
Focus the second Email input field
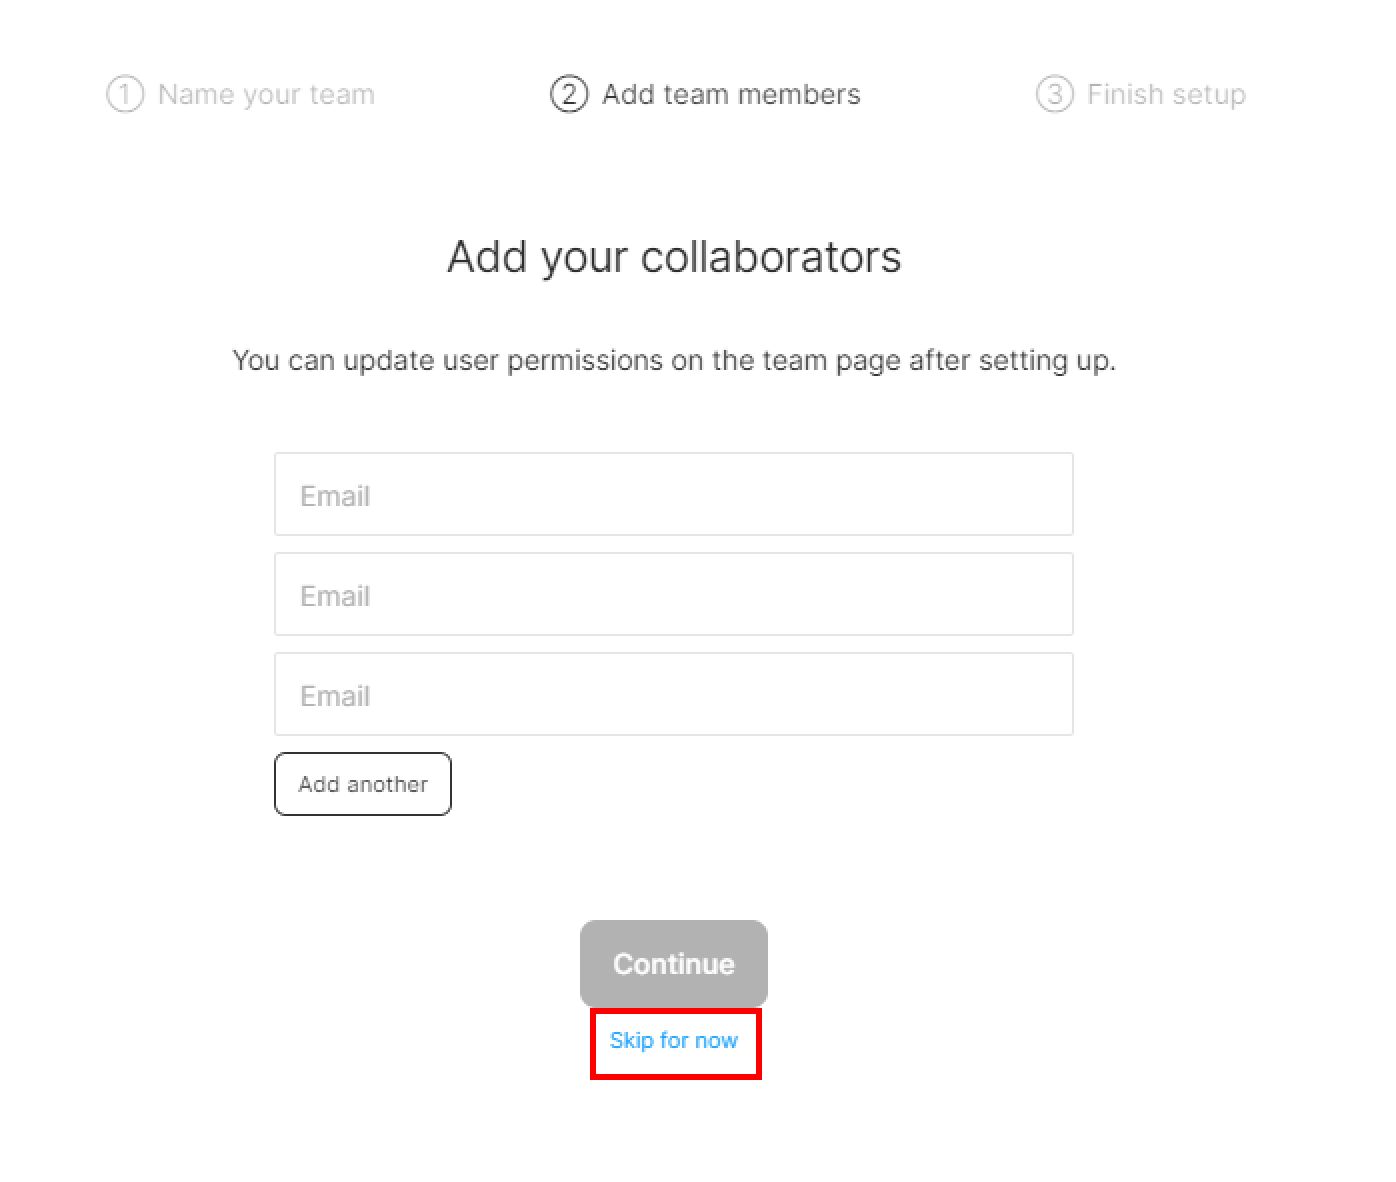(x=674, y=594)
